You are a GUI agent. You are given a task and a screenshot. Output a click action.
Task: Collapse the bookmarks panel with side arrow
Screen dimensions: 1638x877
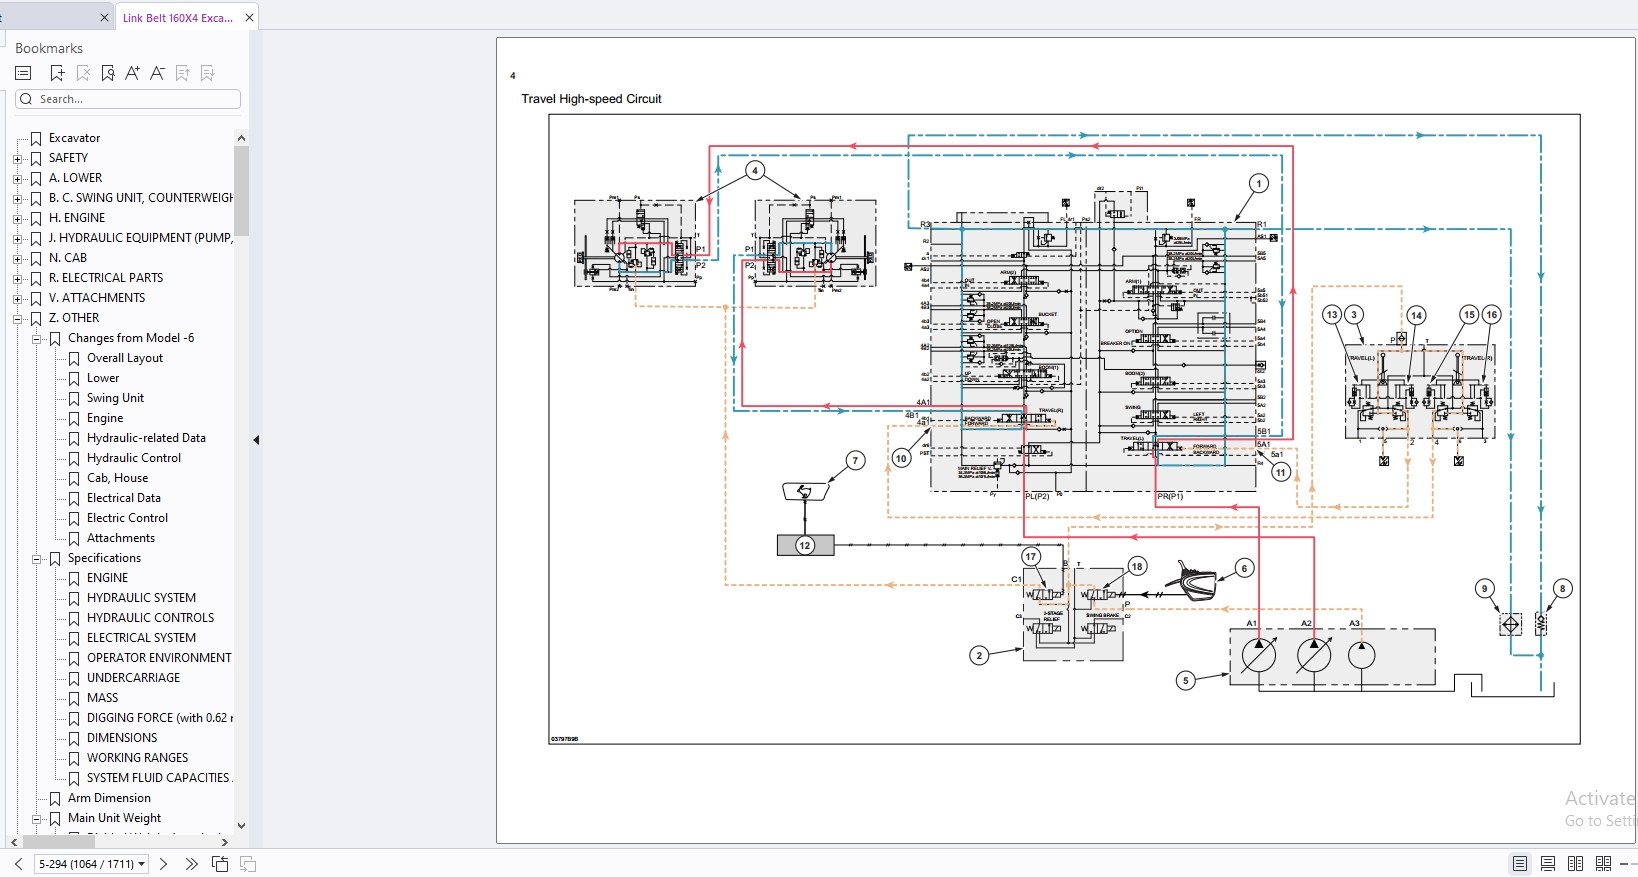256,440
